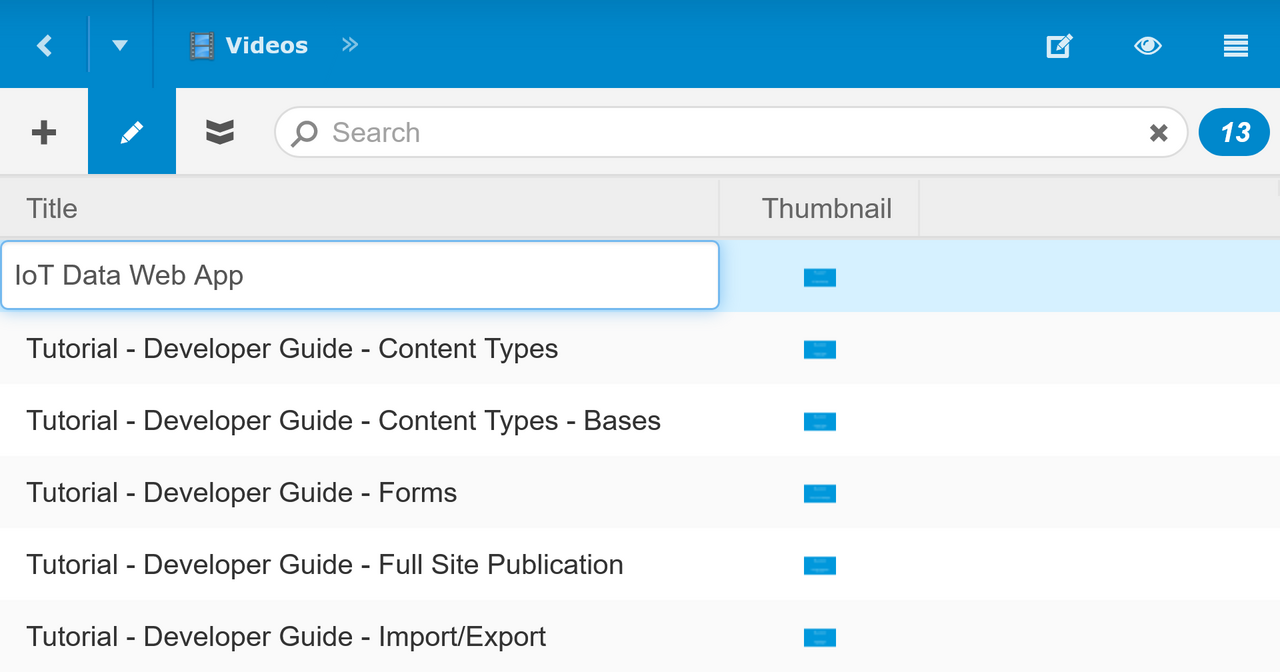Expand the stacked chevrons options button
1280x672 pixels.
[220, 132]
